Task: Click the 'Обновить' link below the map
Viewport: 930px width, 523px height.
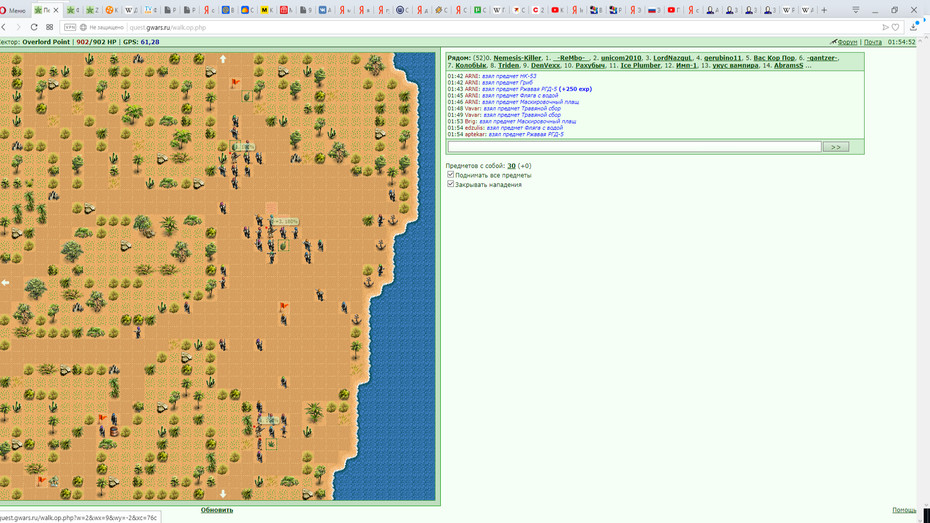Action: tap(216, 510)
